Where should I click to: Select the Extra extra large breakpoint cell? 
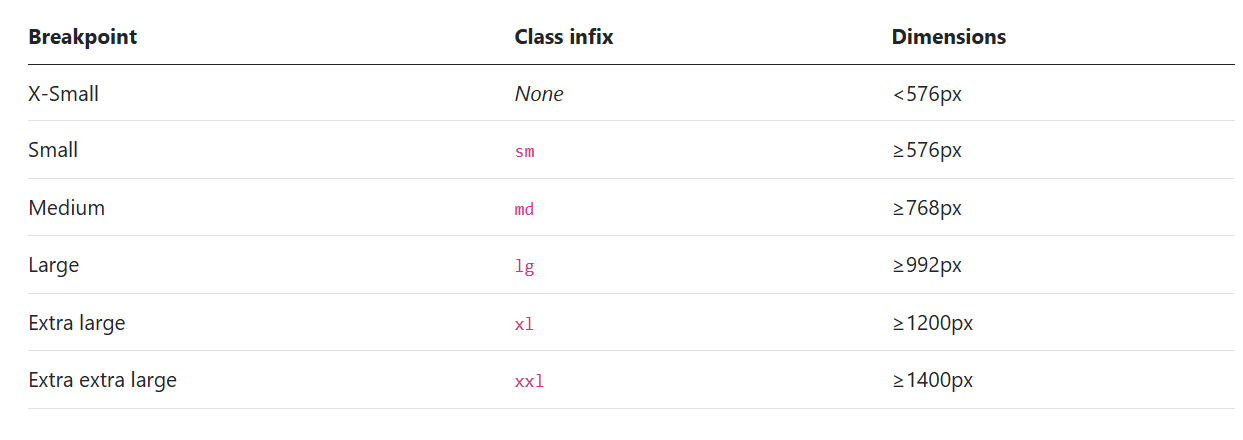pos(103,380)
